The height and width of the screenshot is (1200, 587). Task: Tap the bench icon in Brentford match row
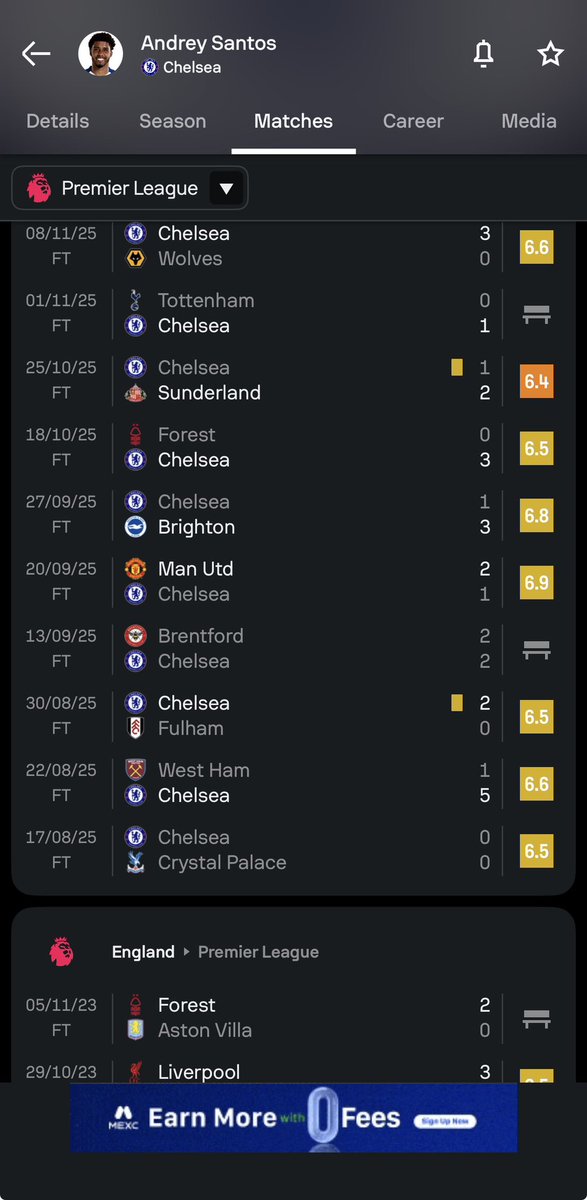(x=537, y=649)
